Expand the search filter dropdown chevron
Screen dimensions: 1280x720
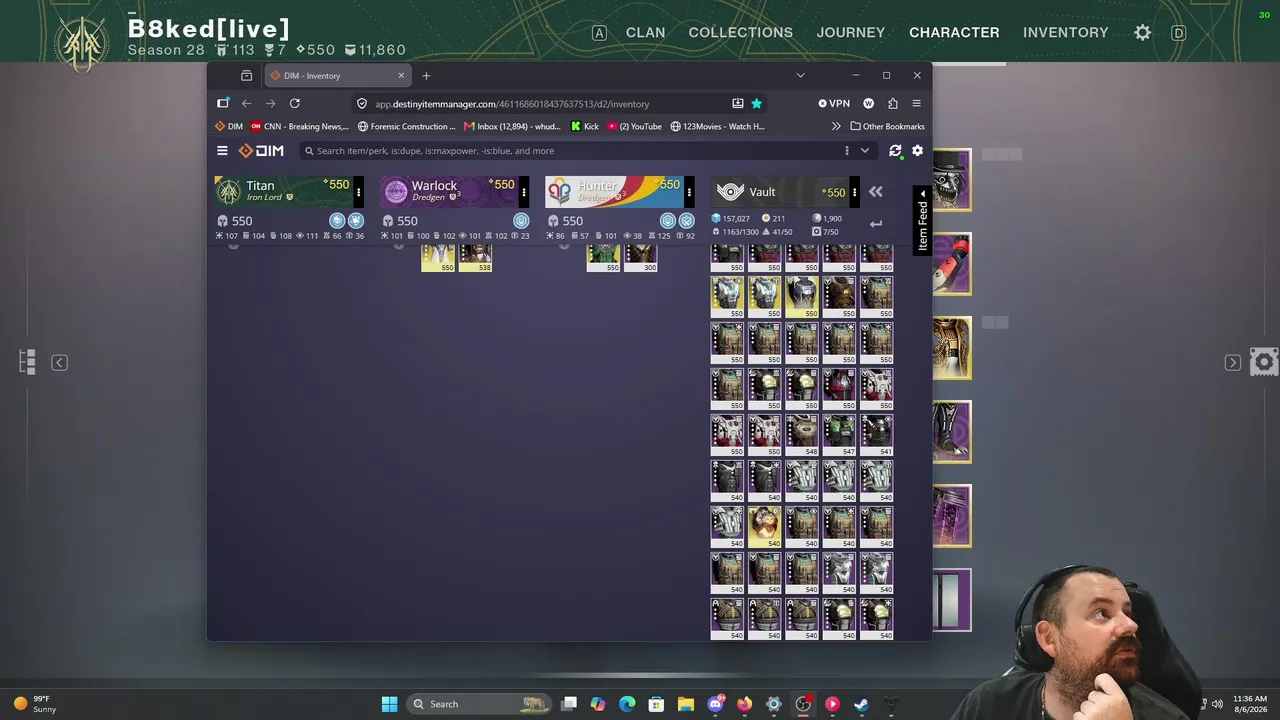click(x=865, y=151)
